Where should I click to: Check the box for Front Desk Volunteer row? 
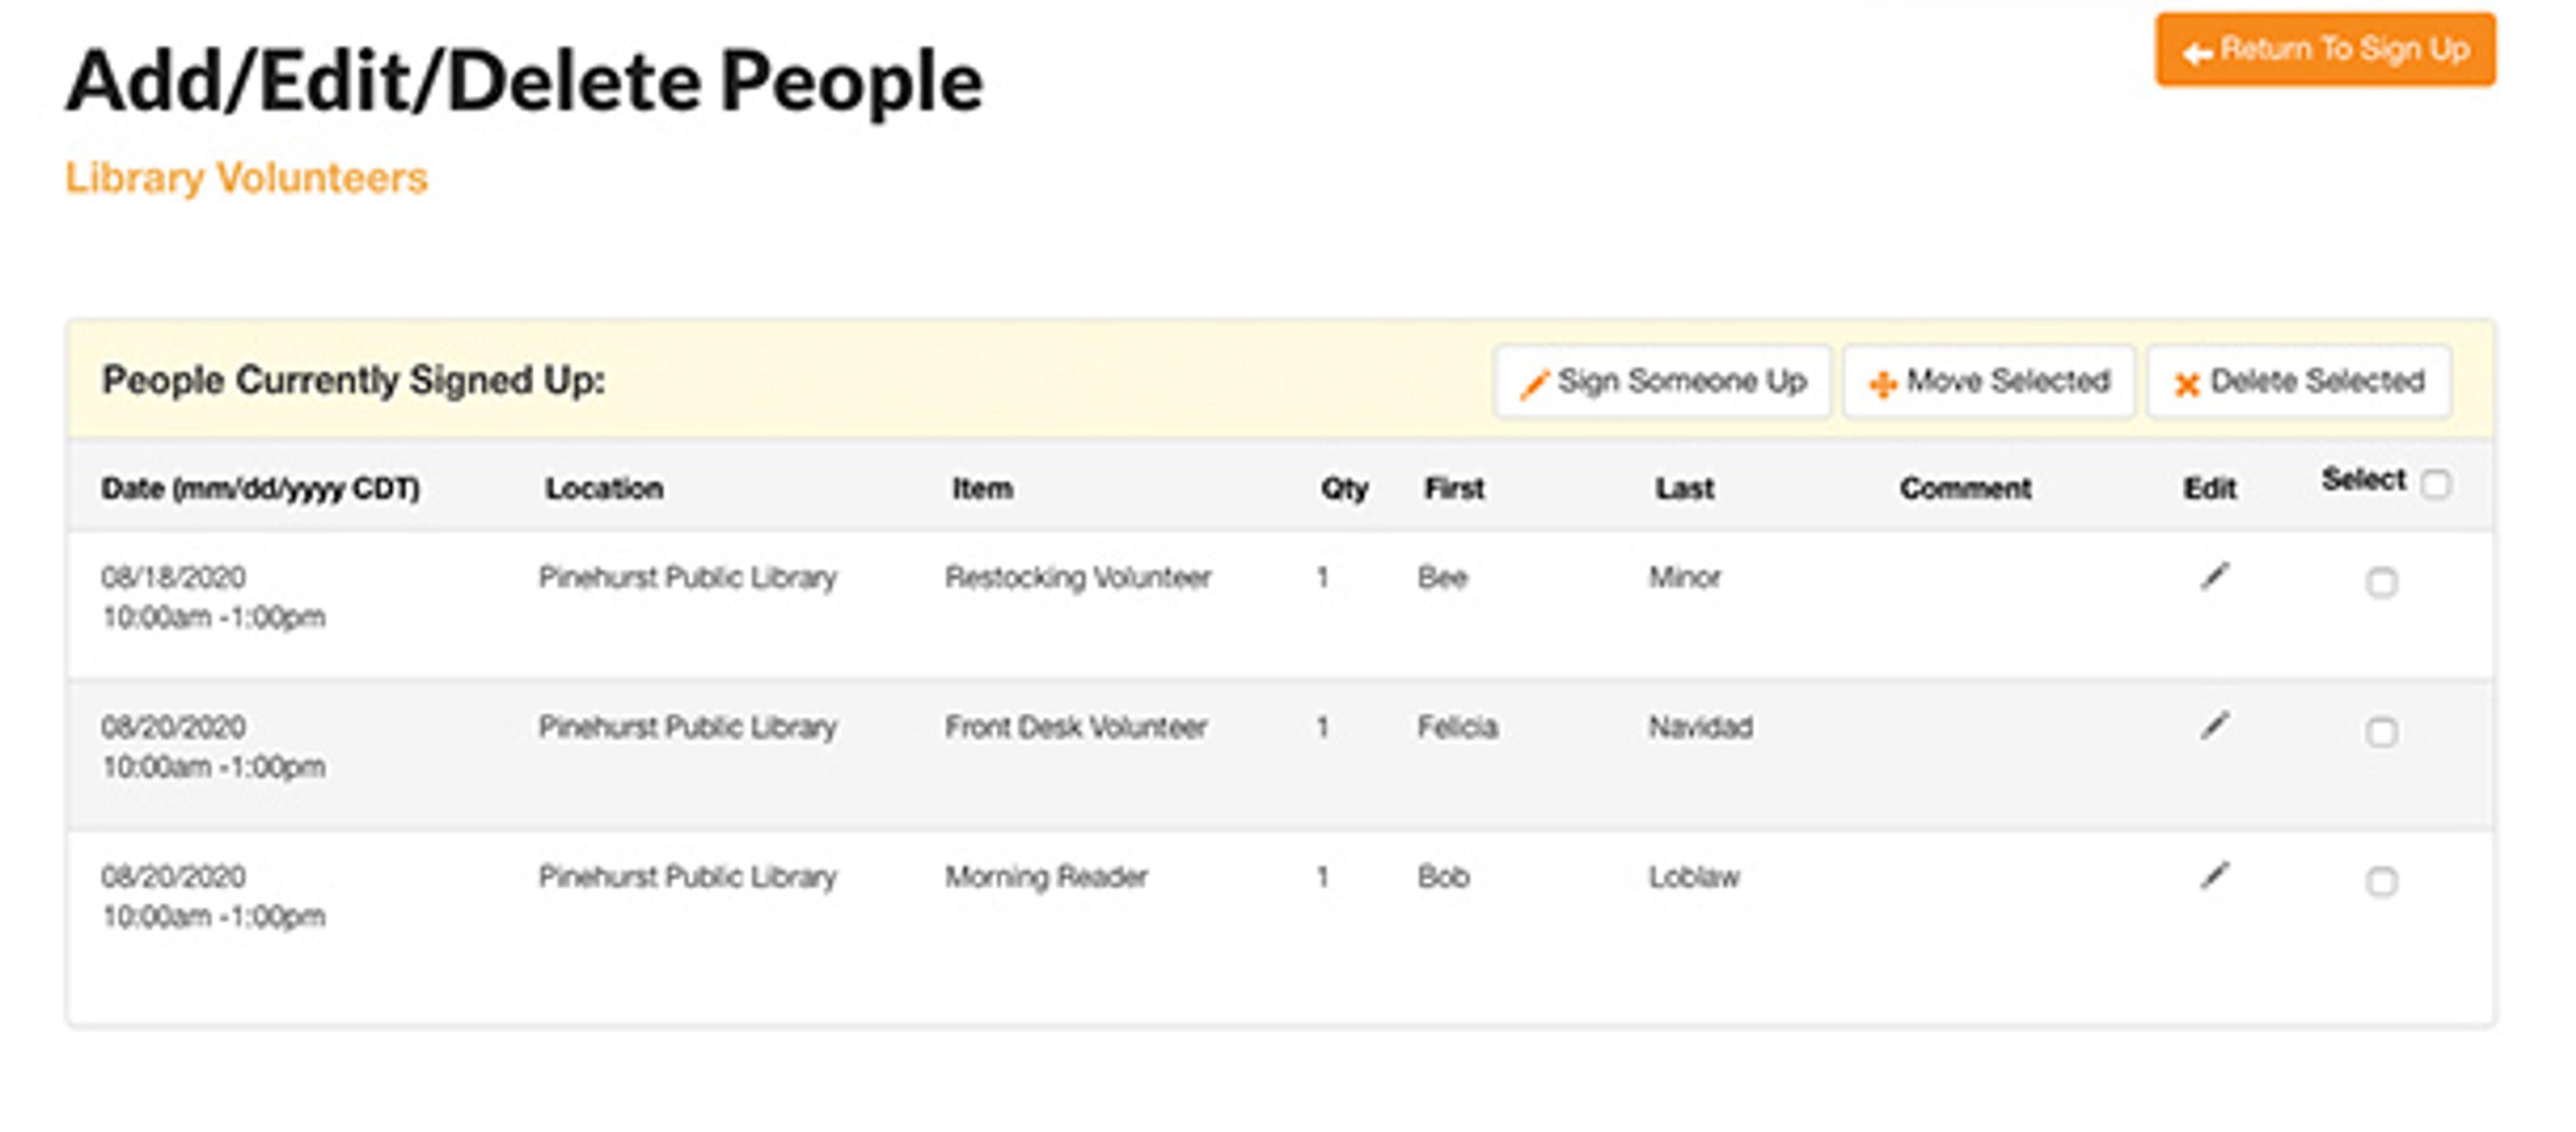point(2381,732)
